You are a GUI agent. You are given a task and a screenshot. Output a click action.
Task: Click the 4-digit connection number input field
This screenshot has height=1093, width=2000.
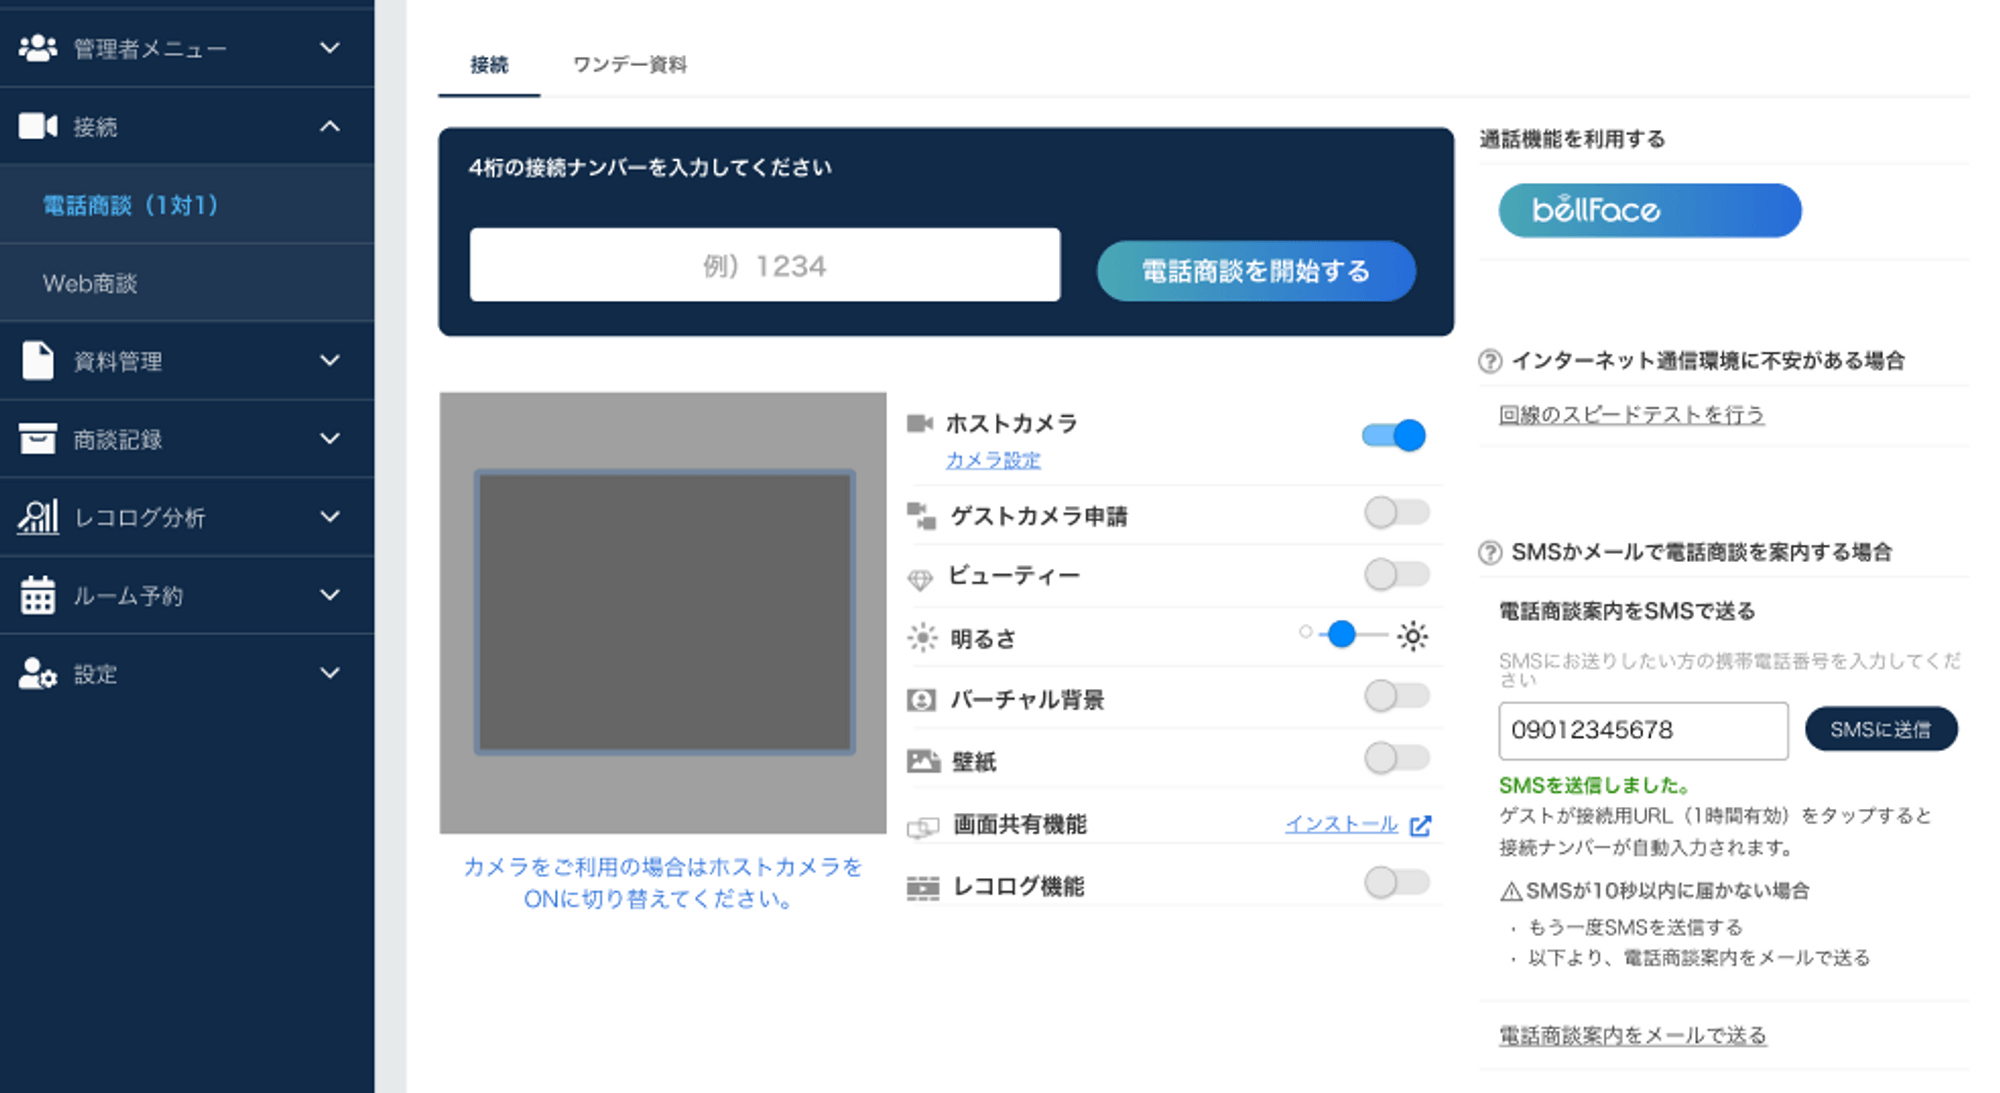pos(764,266)
